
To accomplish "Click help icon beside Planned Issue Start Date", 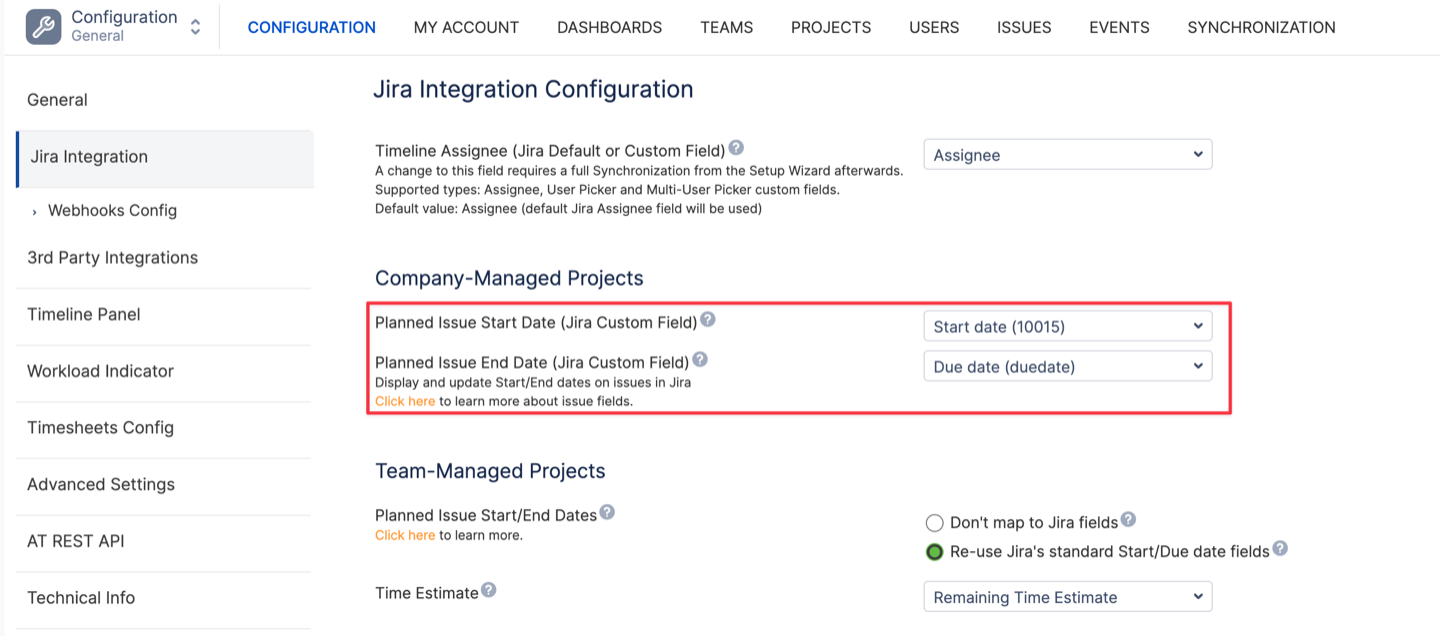I will (708, 320).
